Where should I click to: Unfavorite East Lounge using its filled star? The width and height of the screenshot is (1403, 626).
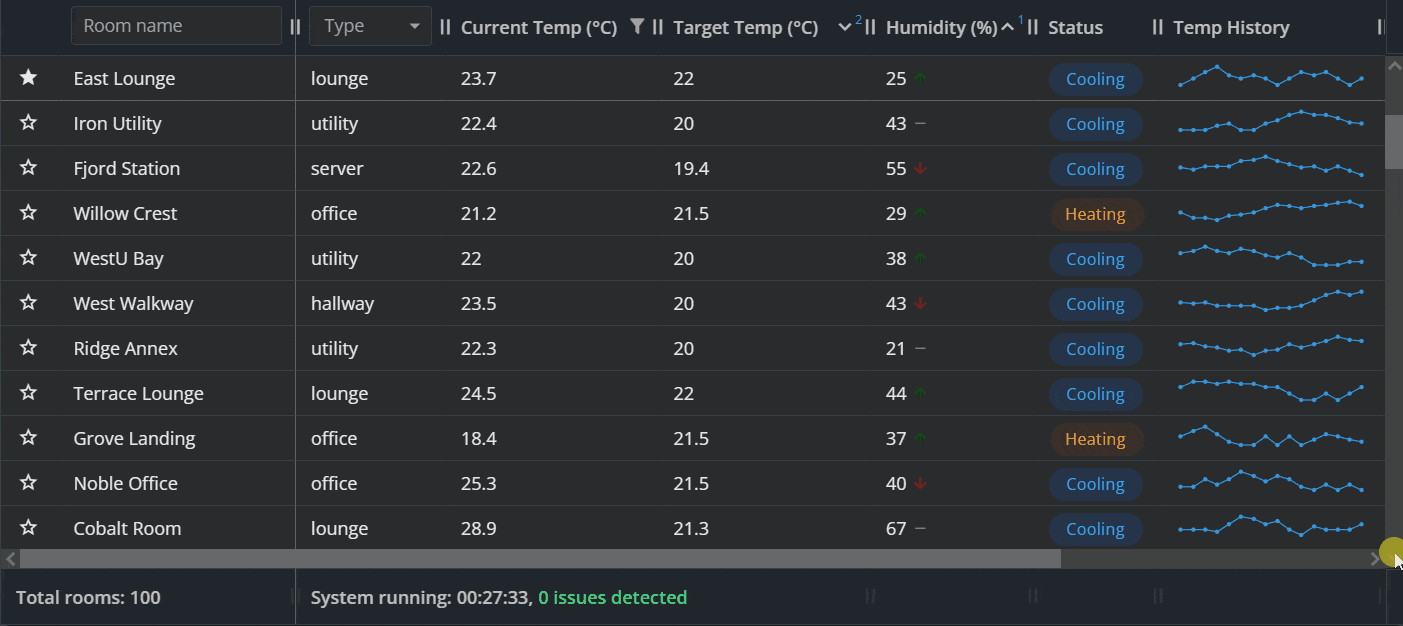[28, 78]
